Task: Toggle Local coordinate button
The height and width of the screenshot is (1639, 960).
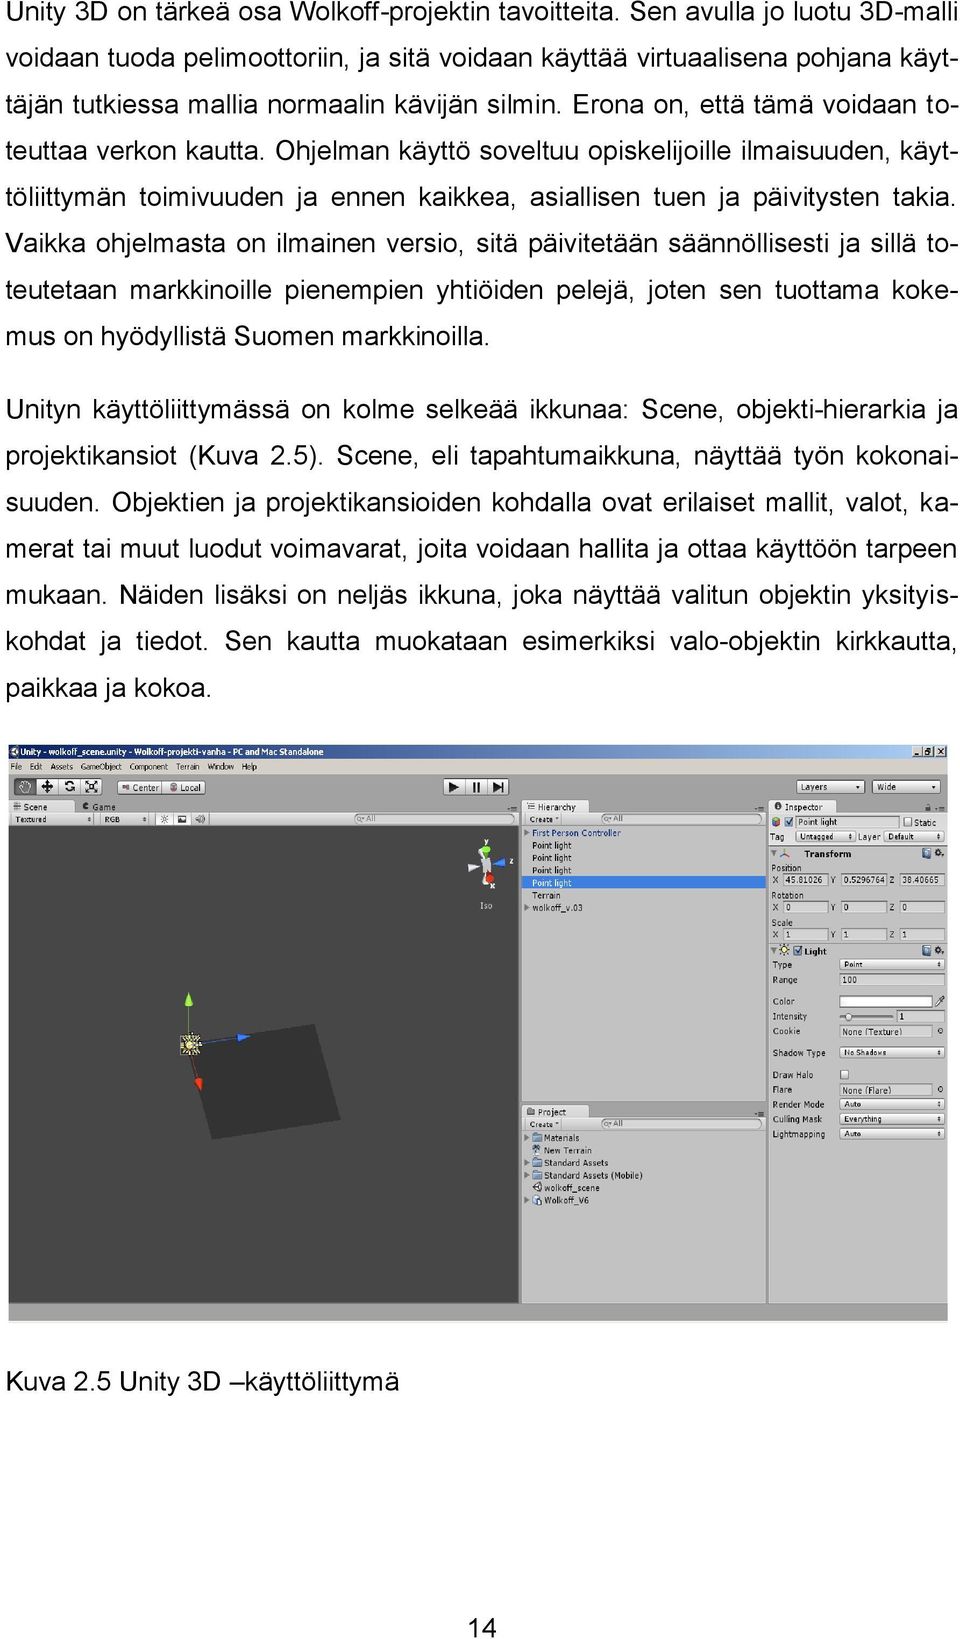Action: [x=185, y=787]
